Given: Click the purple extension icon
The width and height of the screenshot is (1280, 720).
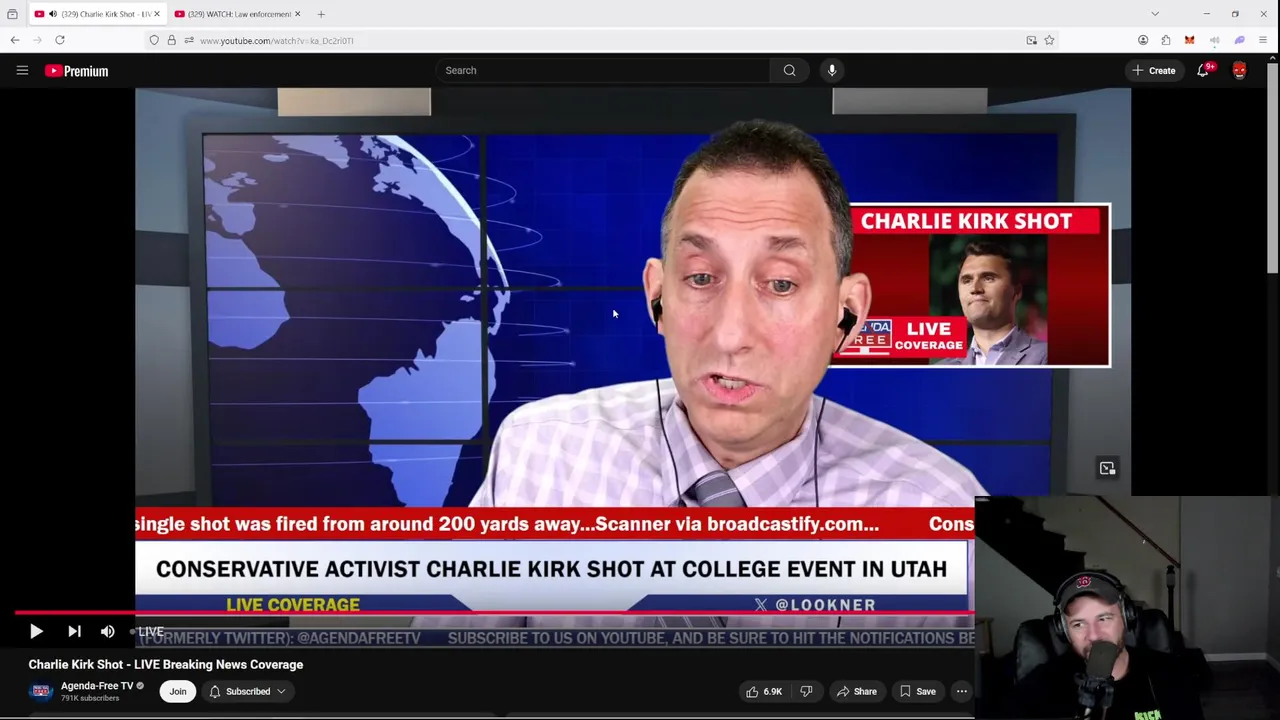Looking at the screenshot, I should (1240, 40).
